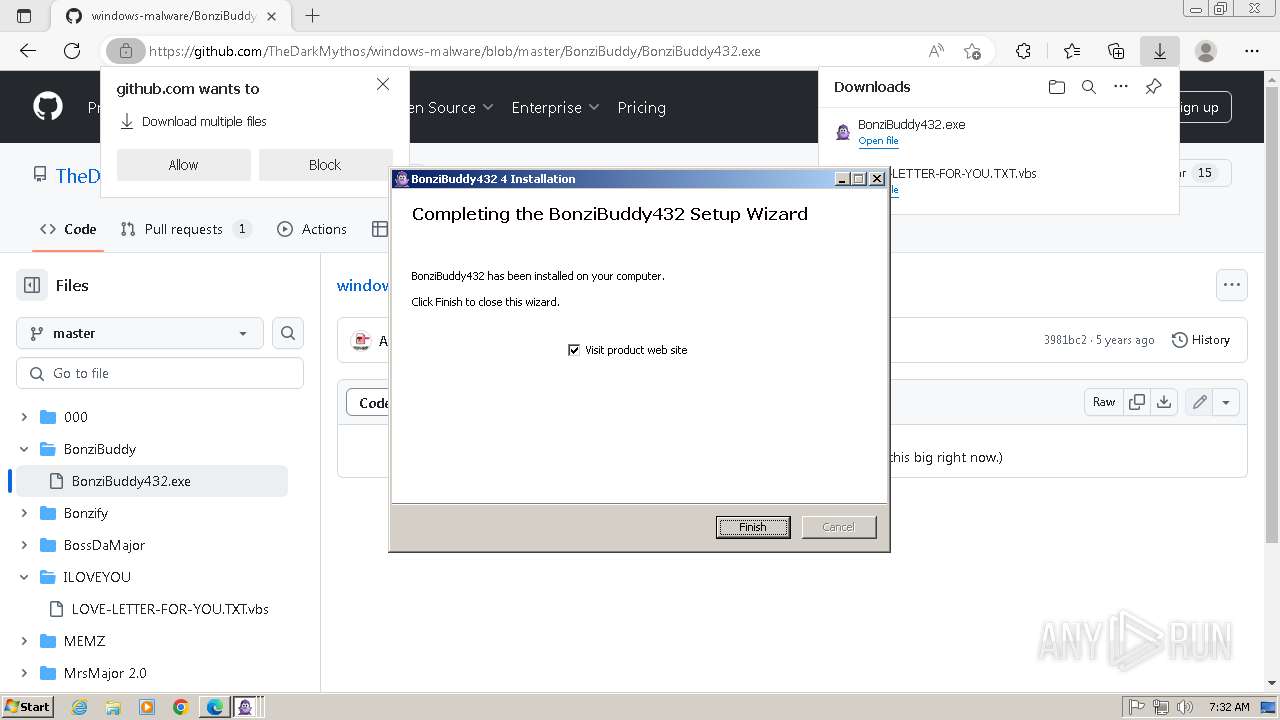Open the three-dot file actions menu
The height and width of the screenshot is (720, 1280).
pyautogui.click(x=1232, y=285)
